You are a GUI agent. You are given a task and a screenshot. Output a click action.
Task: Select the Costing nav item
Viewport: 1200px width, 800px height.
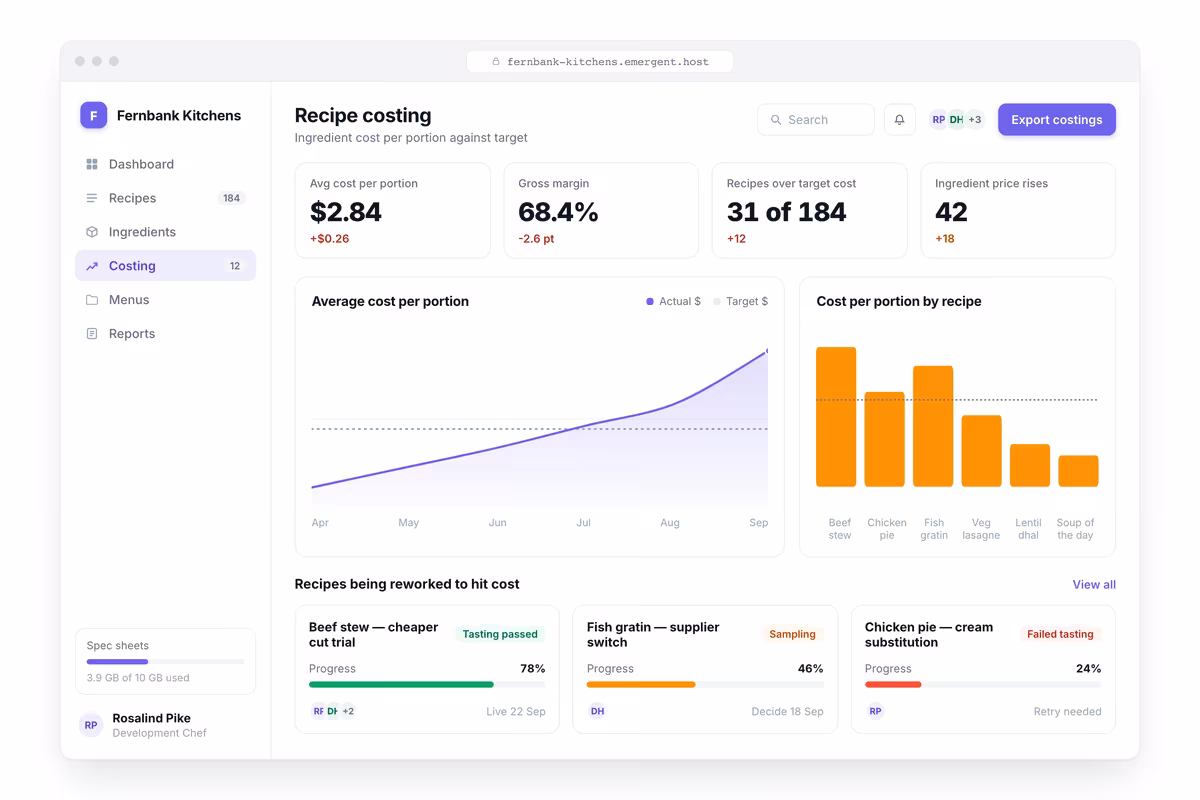165,266
